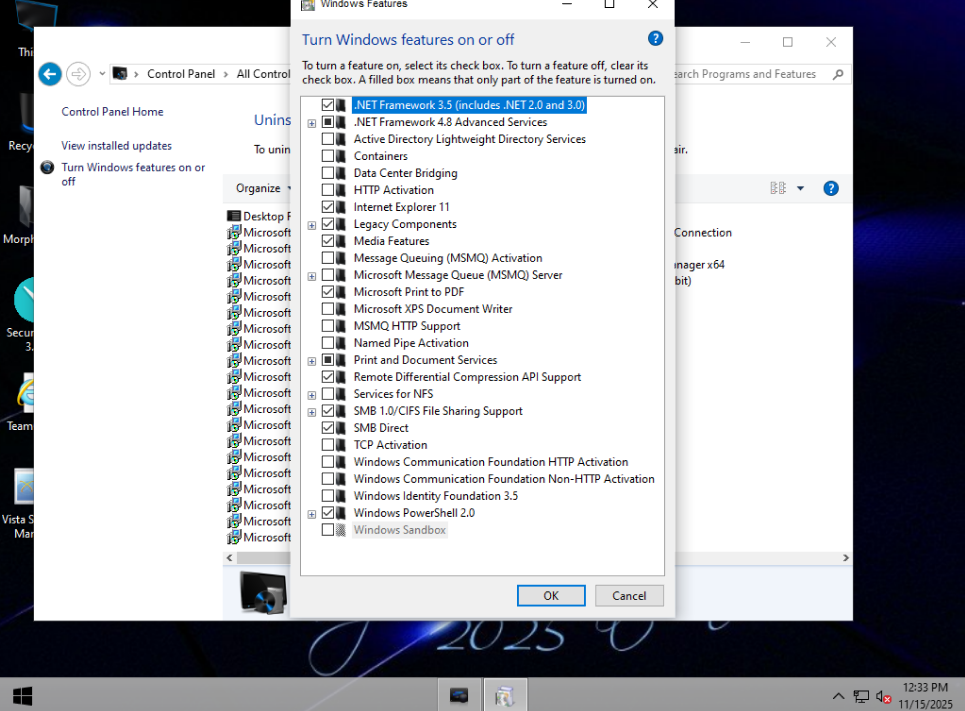Click the folder icon next to Containers
This screenshot has height=711, width=965.
click(341, 156)
